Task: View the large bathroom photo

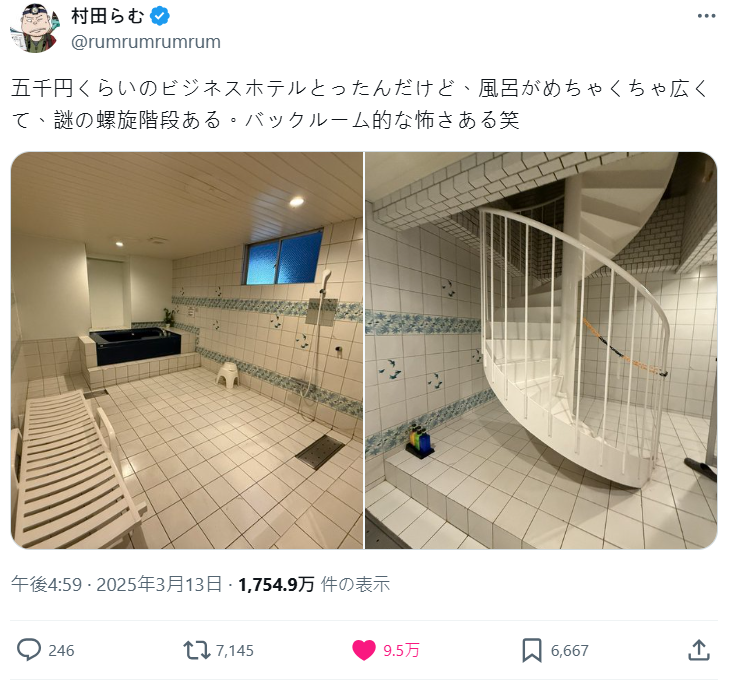Action: point(187,350)
